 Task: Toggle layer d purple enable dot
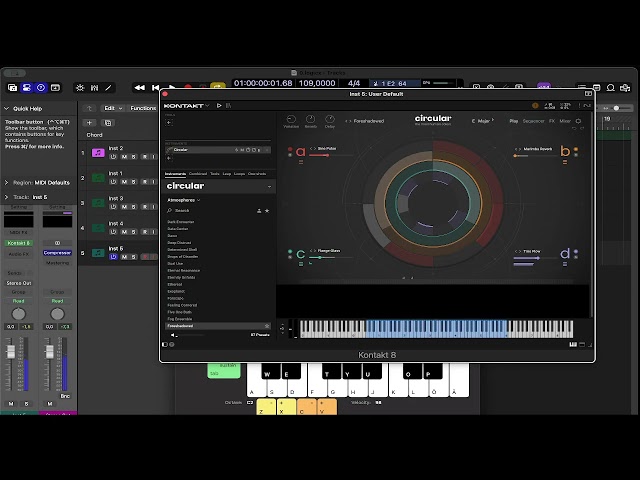[x=576, y=251]
